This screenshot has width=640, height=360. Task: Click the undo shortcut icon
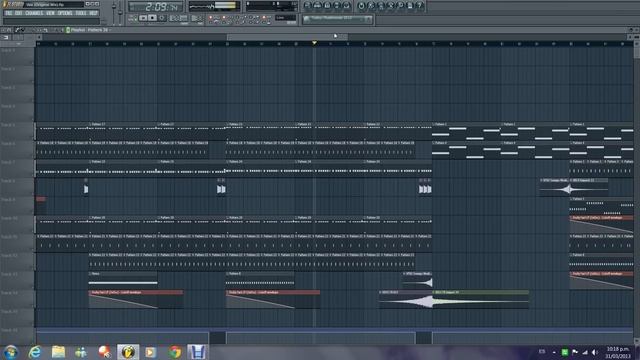coord(361,6)
